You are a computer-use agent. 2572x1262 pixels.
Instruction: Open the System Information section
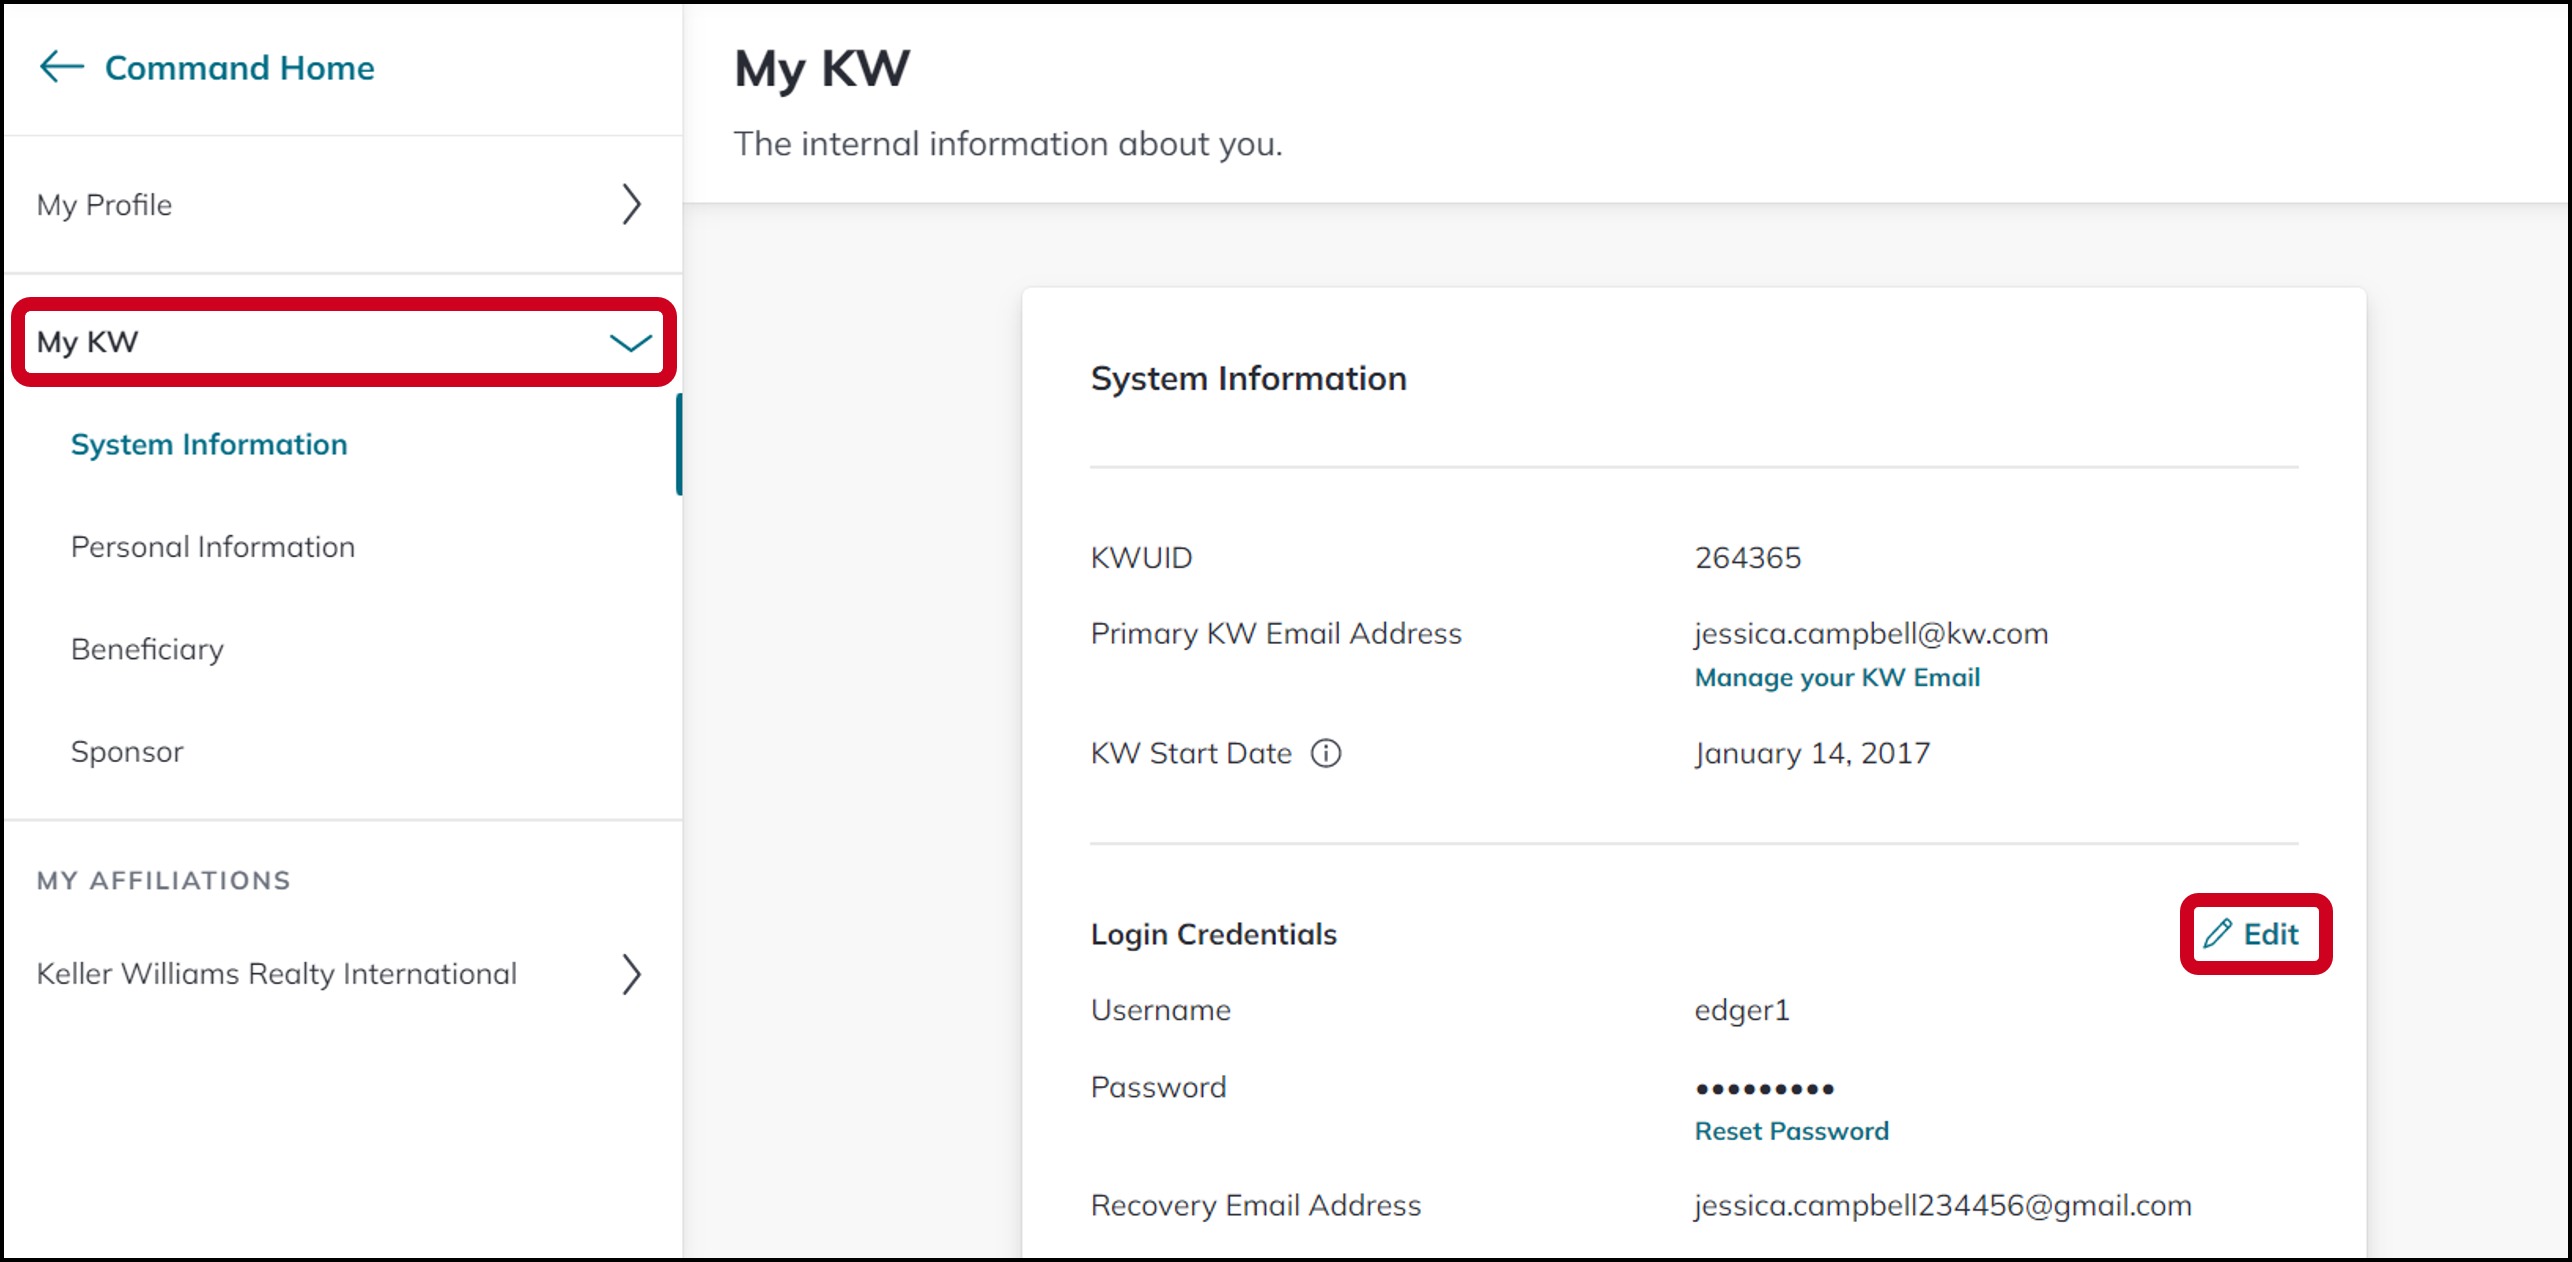209,444
